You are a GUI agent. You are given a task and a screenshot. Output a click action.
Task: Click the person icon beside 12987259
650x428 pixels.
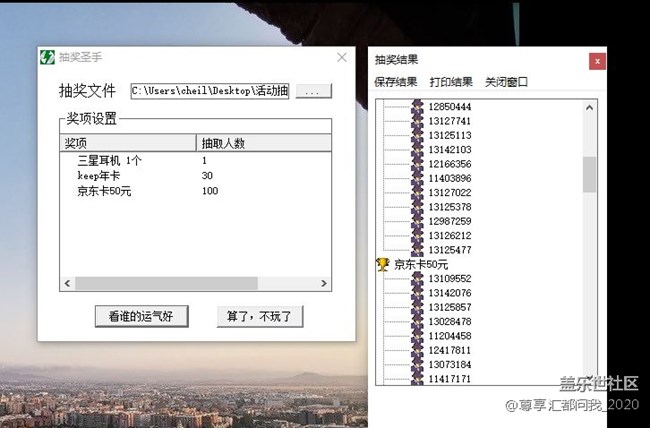coord(417,221)
